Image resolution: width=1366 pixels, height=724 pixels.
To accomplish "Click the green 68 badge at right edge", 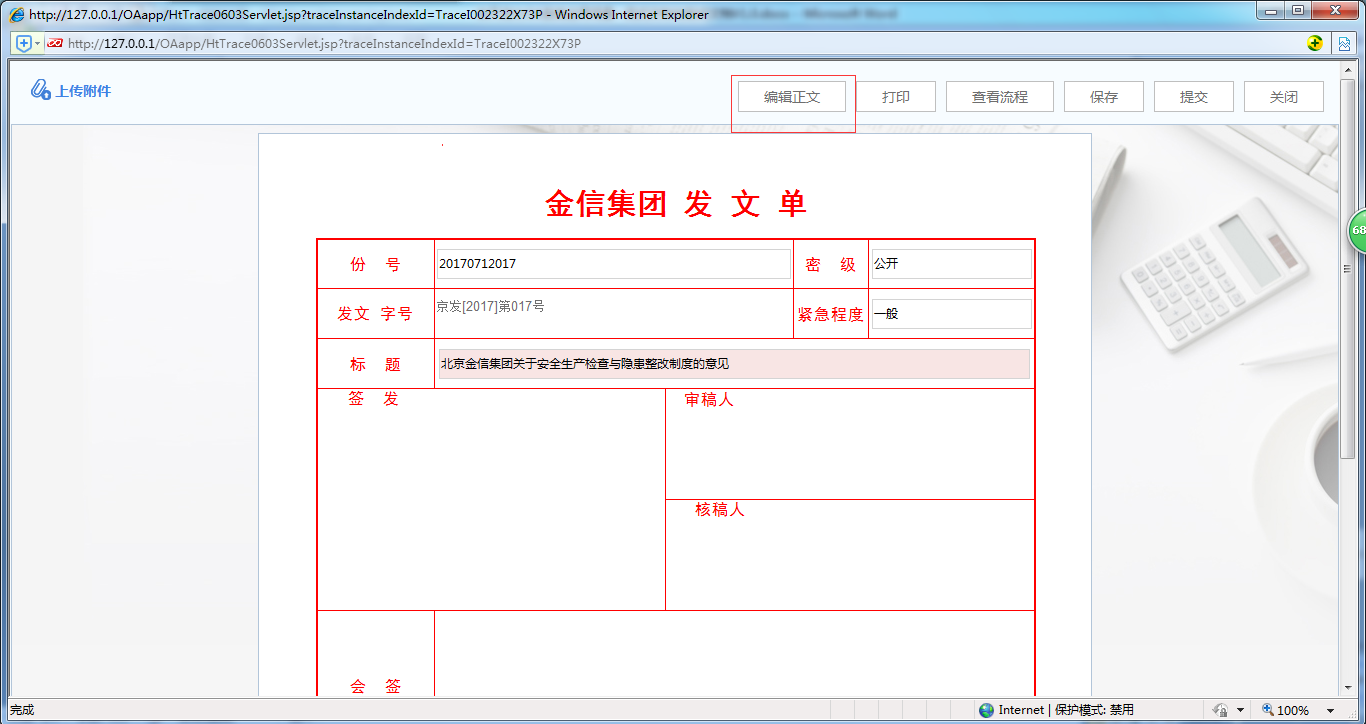I will (x=1357, y=230).
